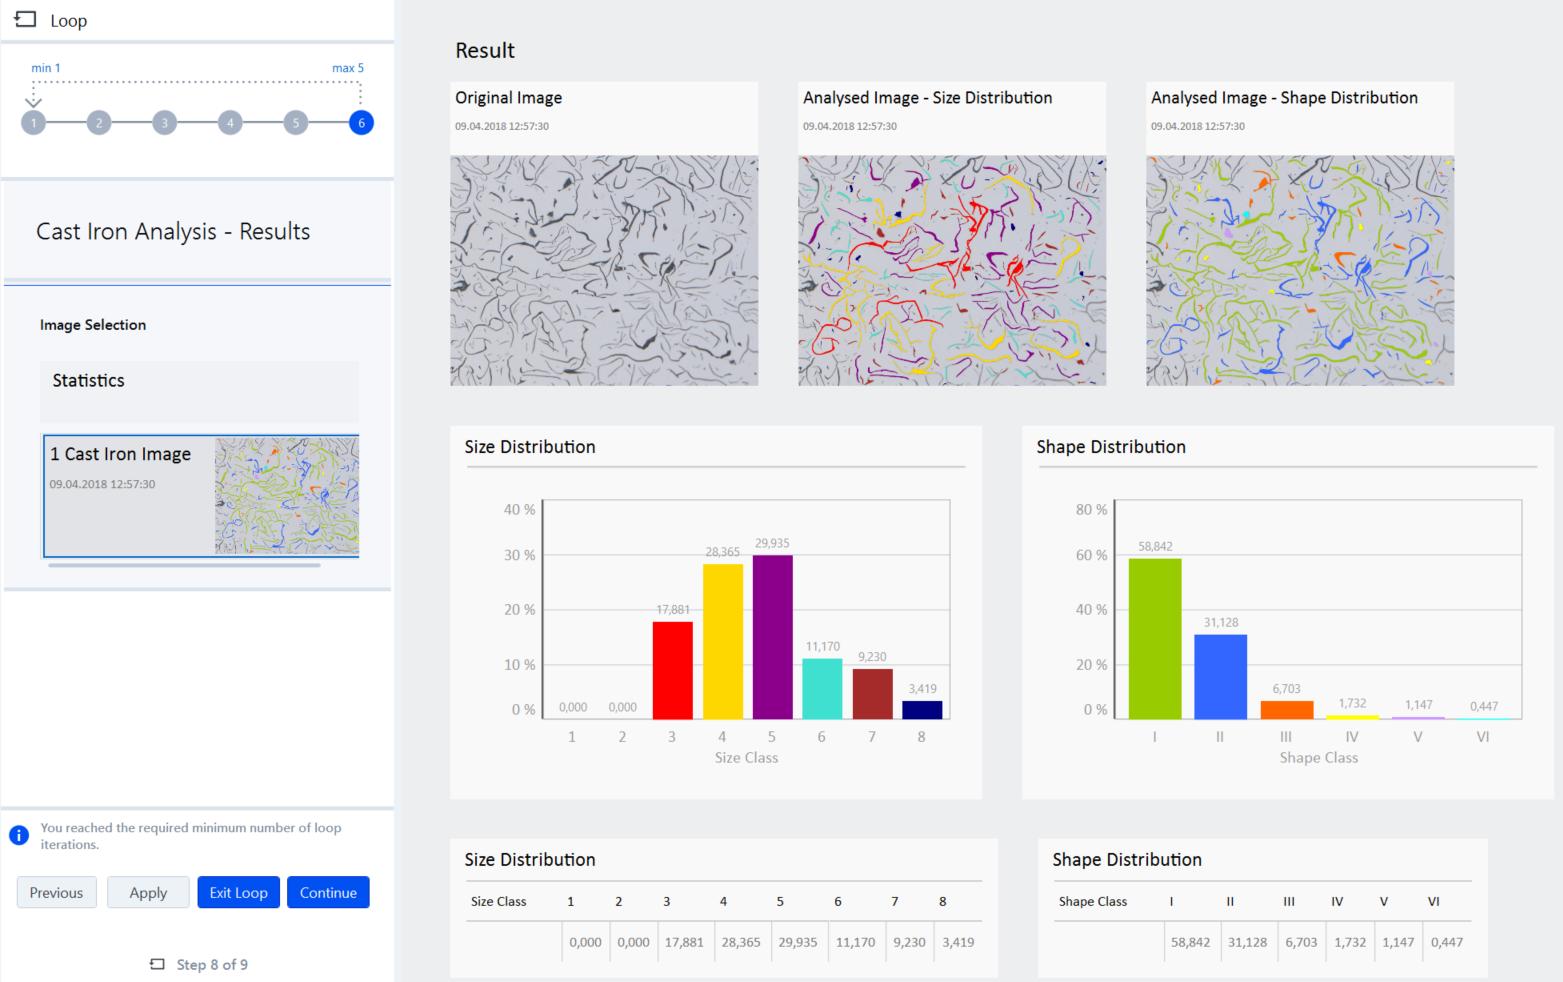The image size is (1563, 982).
Task: Click the green Class I bar in Shape Distribution
Action: (1154, 637)
